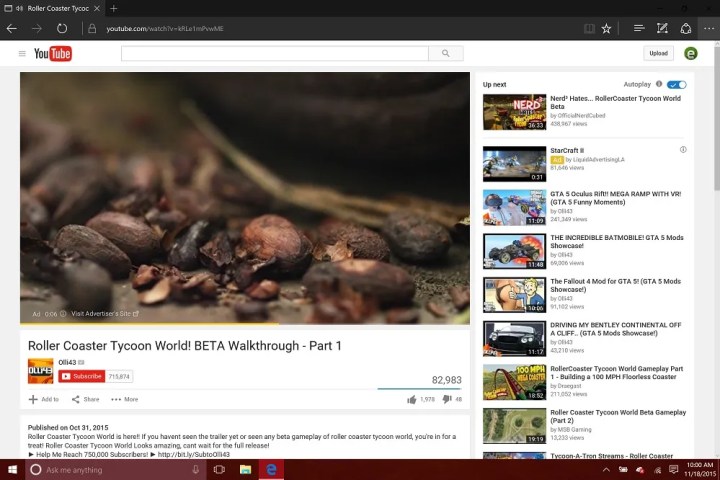Click the Share button
This screenshot has height=480, width=720.
click(x=85, y=399)
